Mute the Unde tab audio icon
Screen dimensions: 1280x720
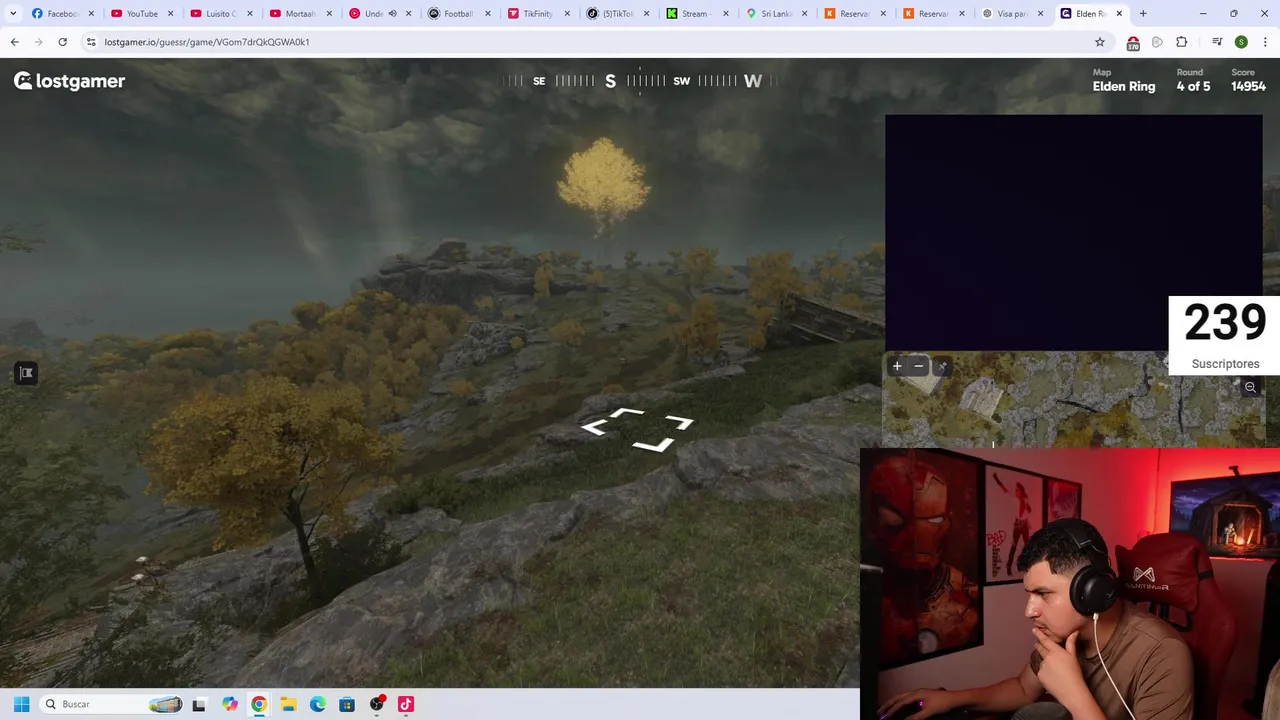[392, 13]
